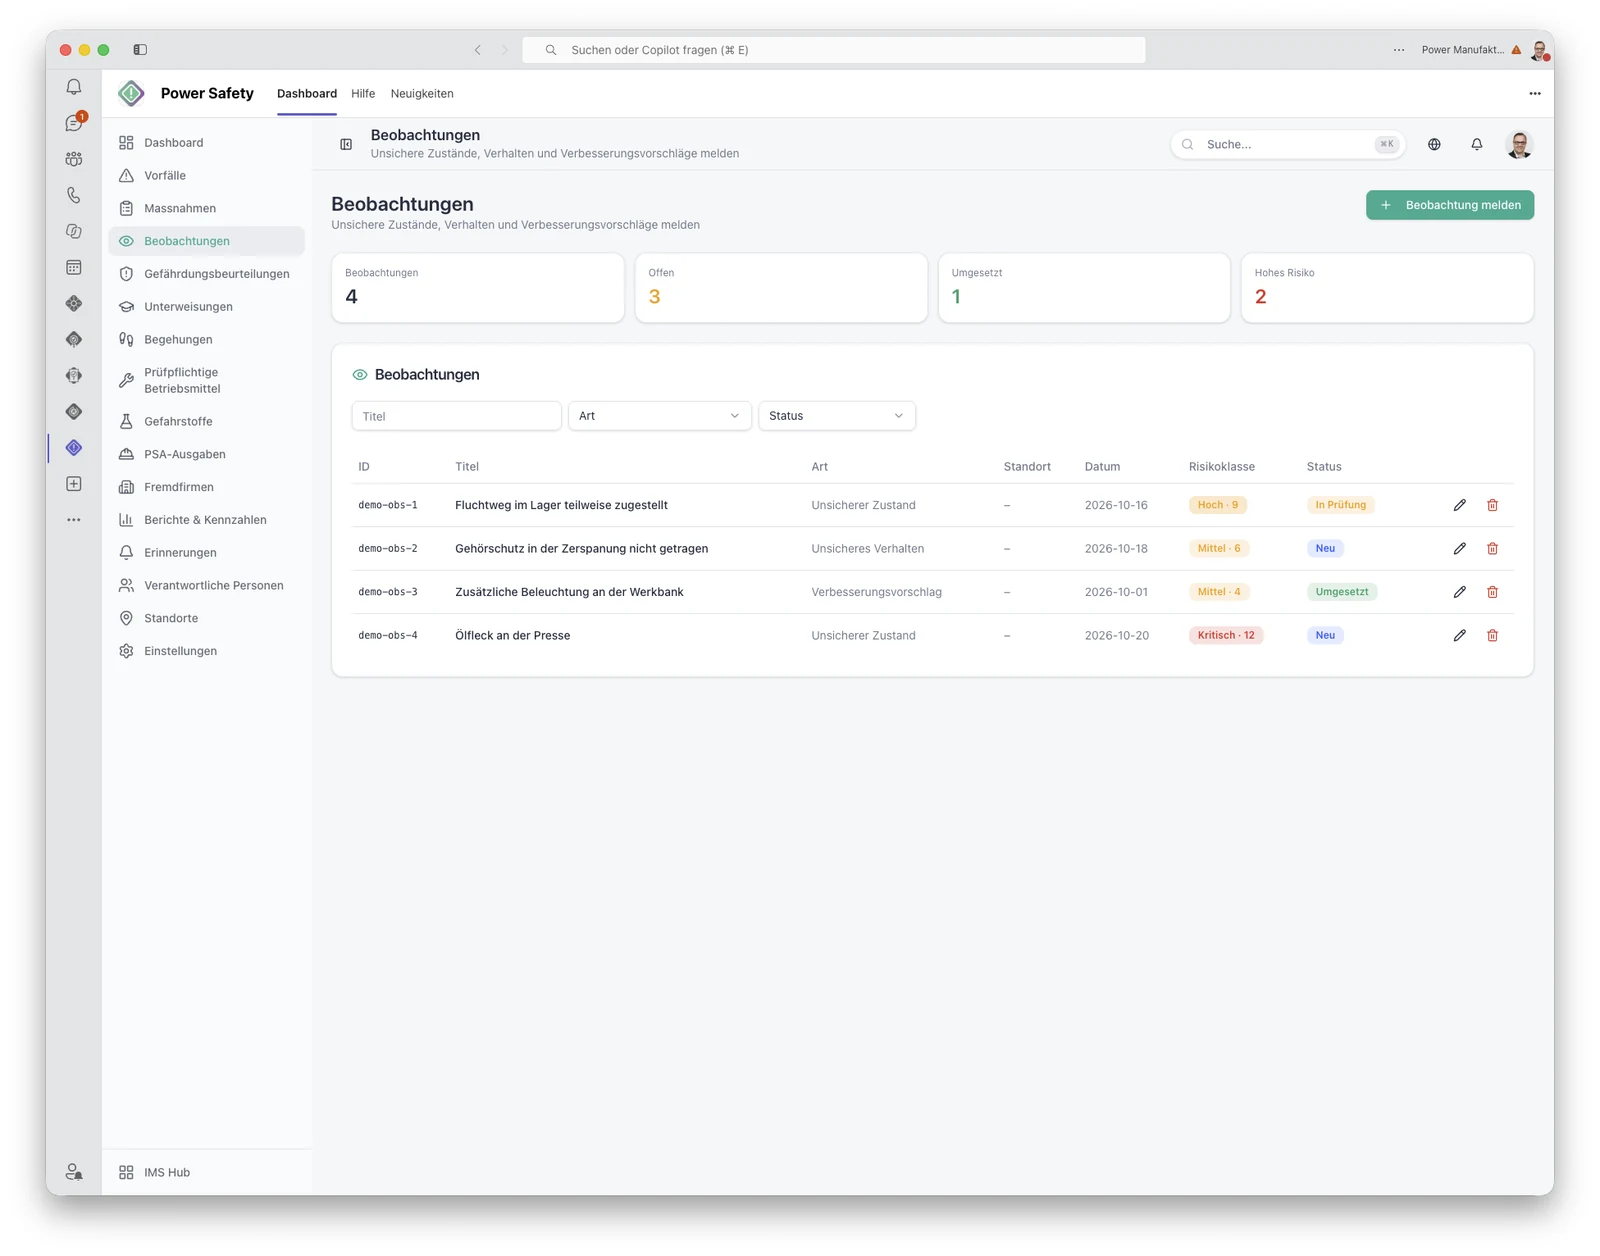Open notifications bell in page header
Image resolution: width=1600 pixels, height=1256 pixels.
point(1476,144)
